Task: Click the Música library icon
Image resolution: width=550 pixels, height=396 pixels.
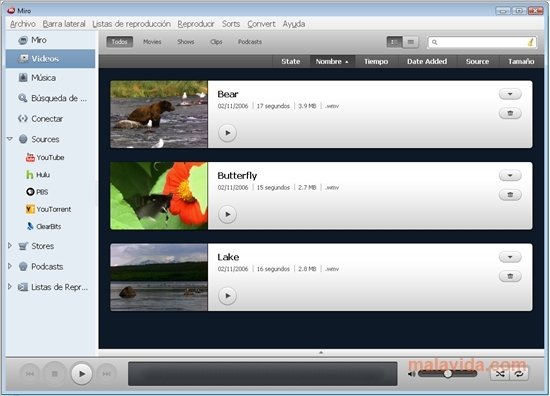Action: coord(23,78)
